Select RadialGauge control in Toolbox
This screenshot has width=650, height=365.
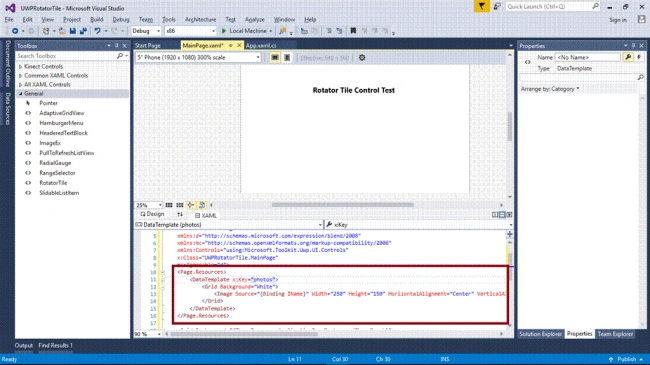55,163
